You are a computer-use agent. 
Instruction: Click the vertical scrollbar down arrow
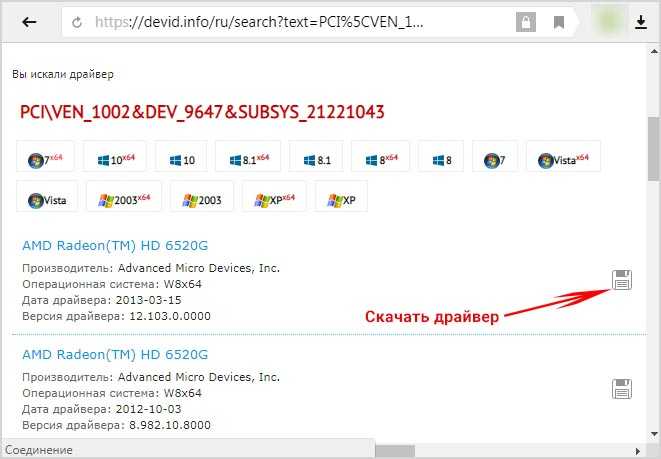(x=654, y=434)
